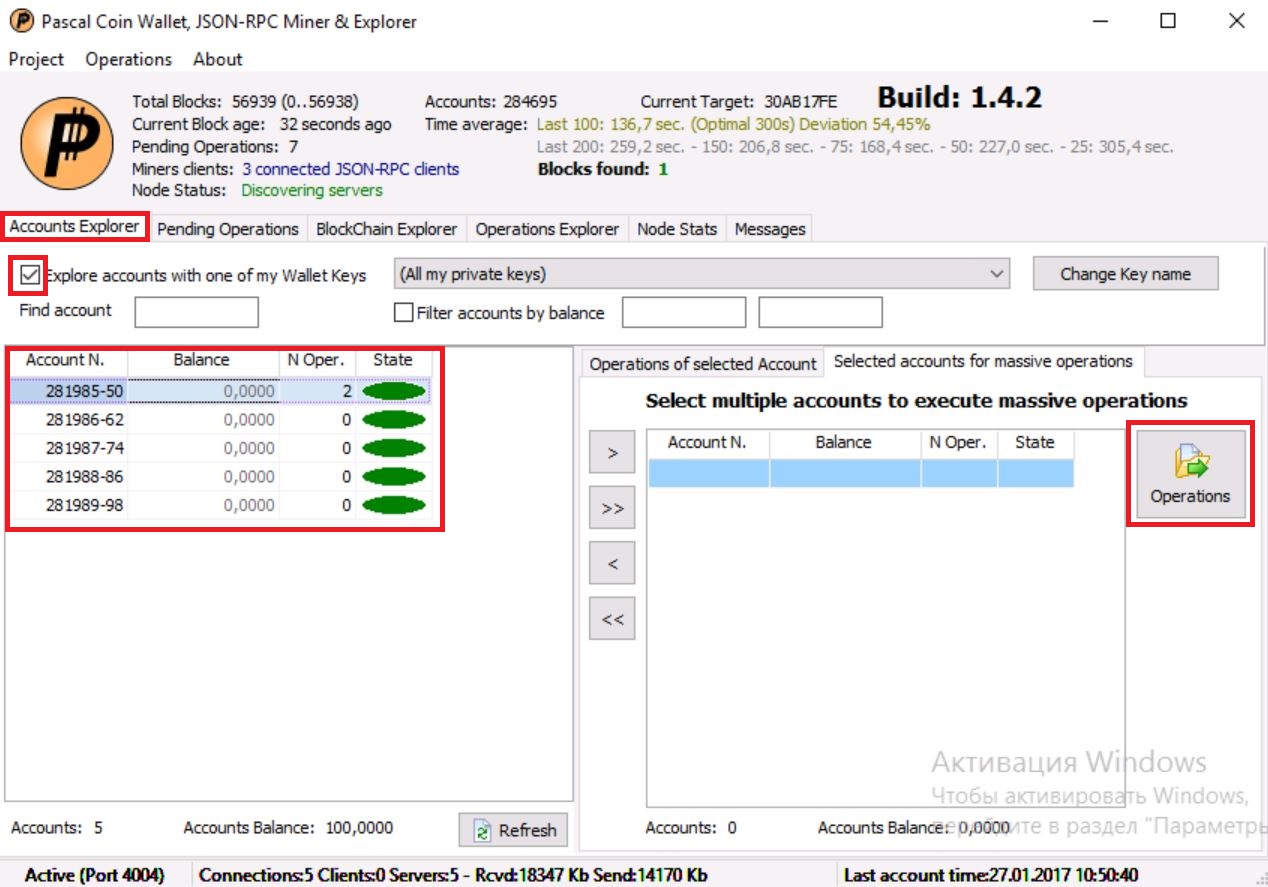The image size is (1268, 887).
Task: Open the '(All my private keys)' dropdown
Action: (702, 274)
